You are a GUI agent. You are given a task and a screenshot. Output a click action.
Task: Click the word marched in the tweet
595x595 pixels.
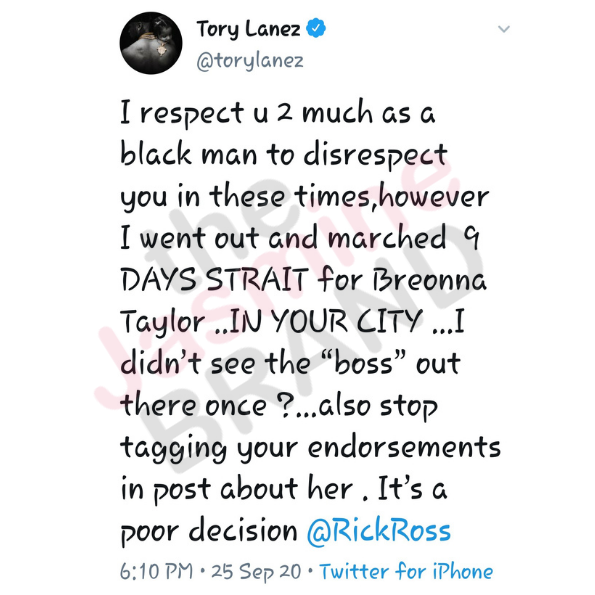[x=387, y=238]
